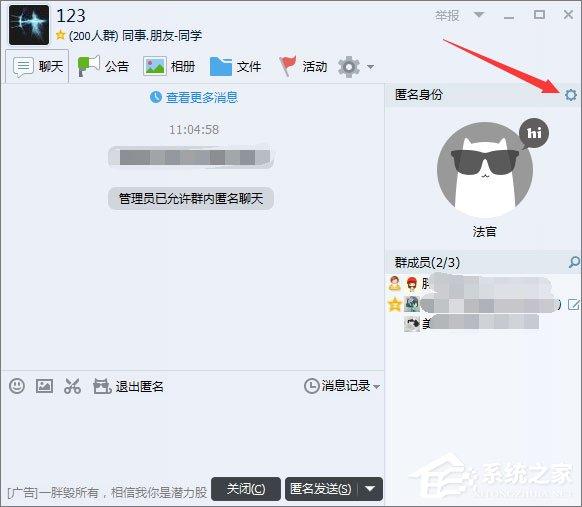Click 查看更多消息 link
Screen dimensions: 582x507
(x=202, y=98)
